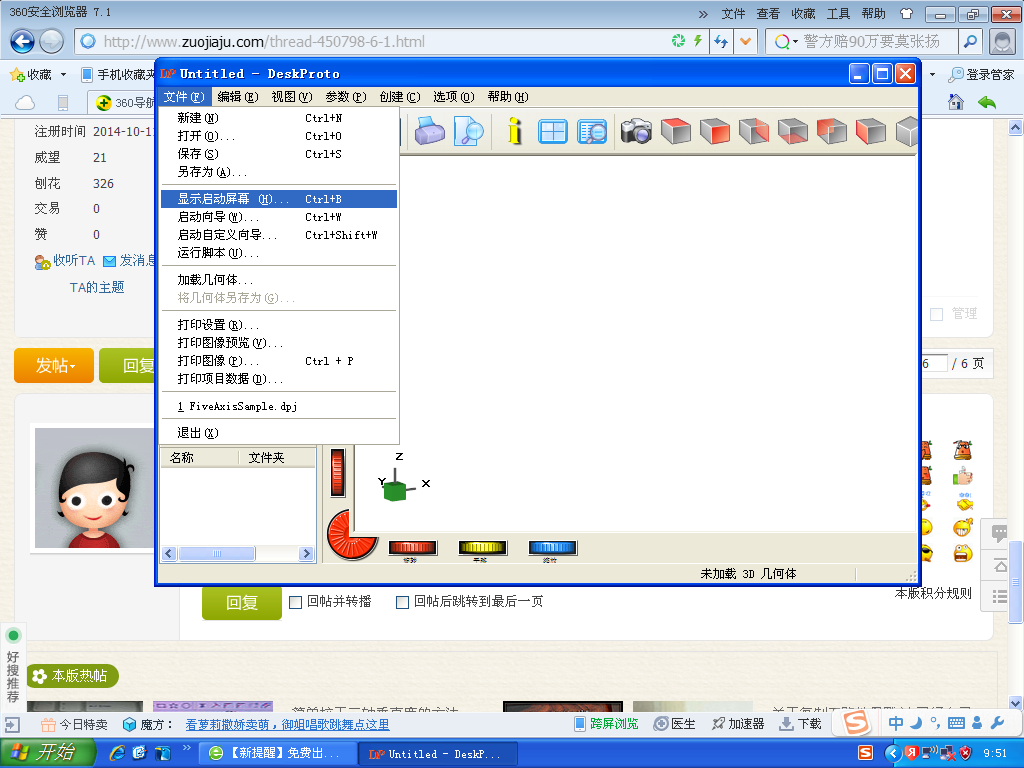Open the dropdown arrow beside 登录管家
Screen dimensions: 1024x768
(x=932, y=74)
